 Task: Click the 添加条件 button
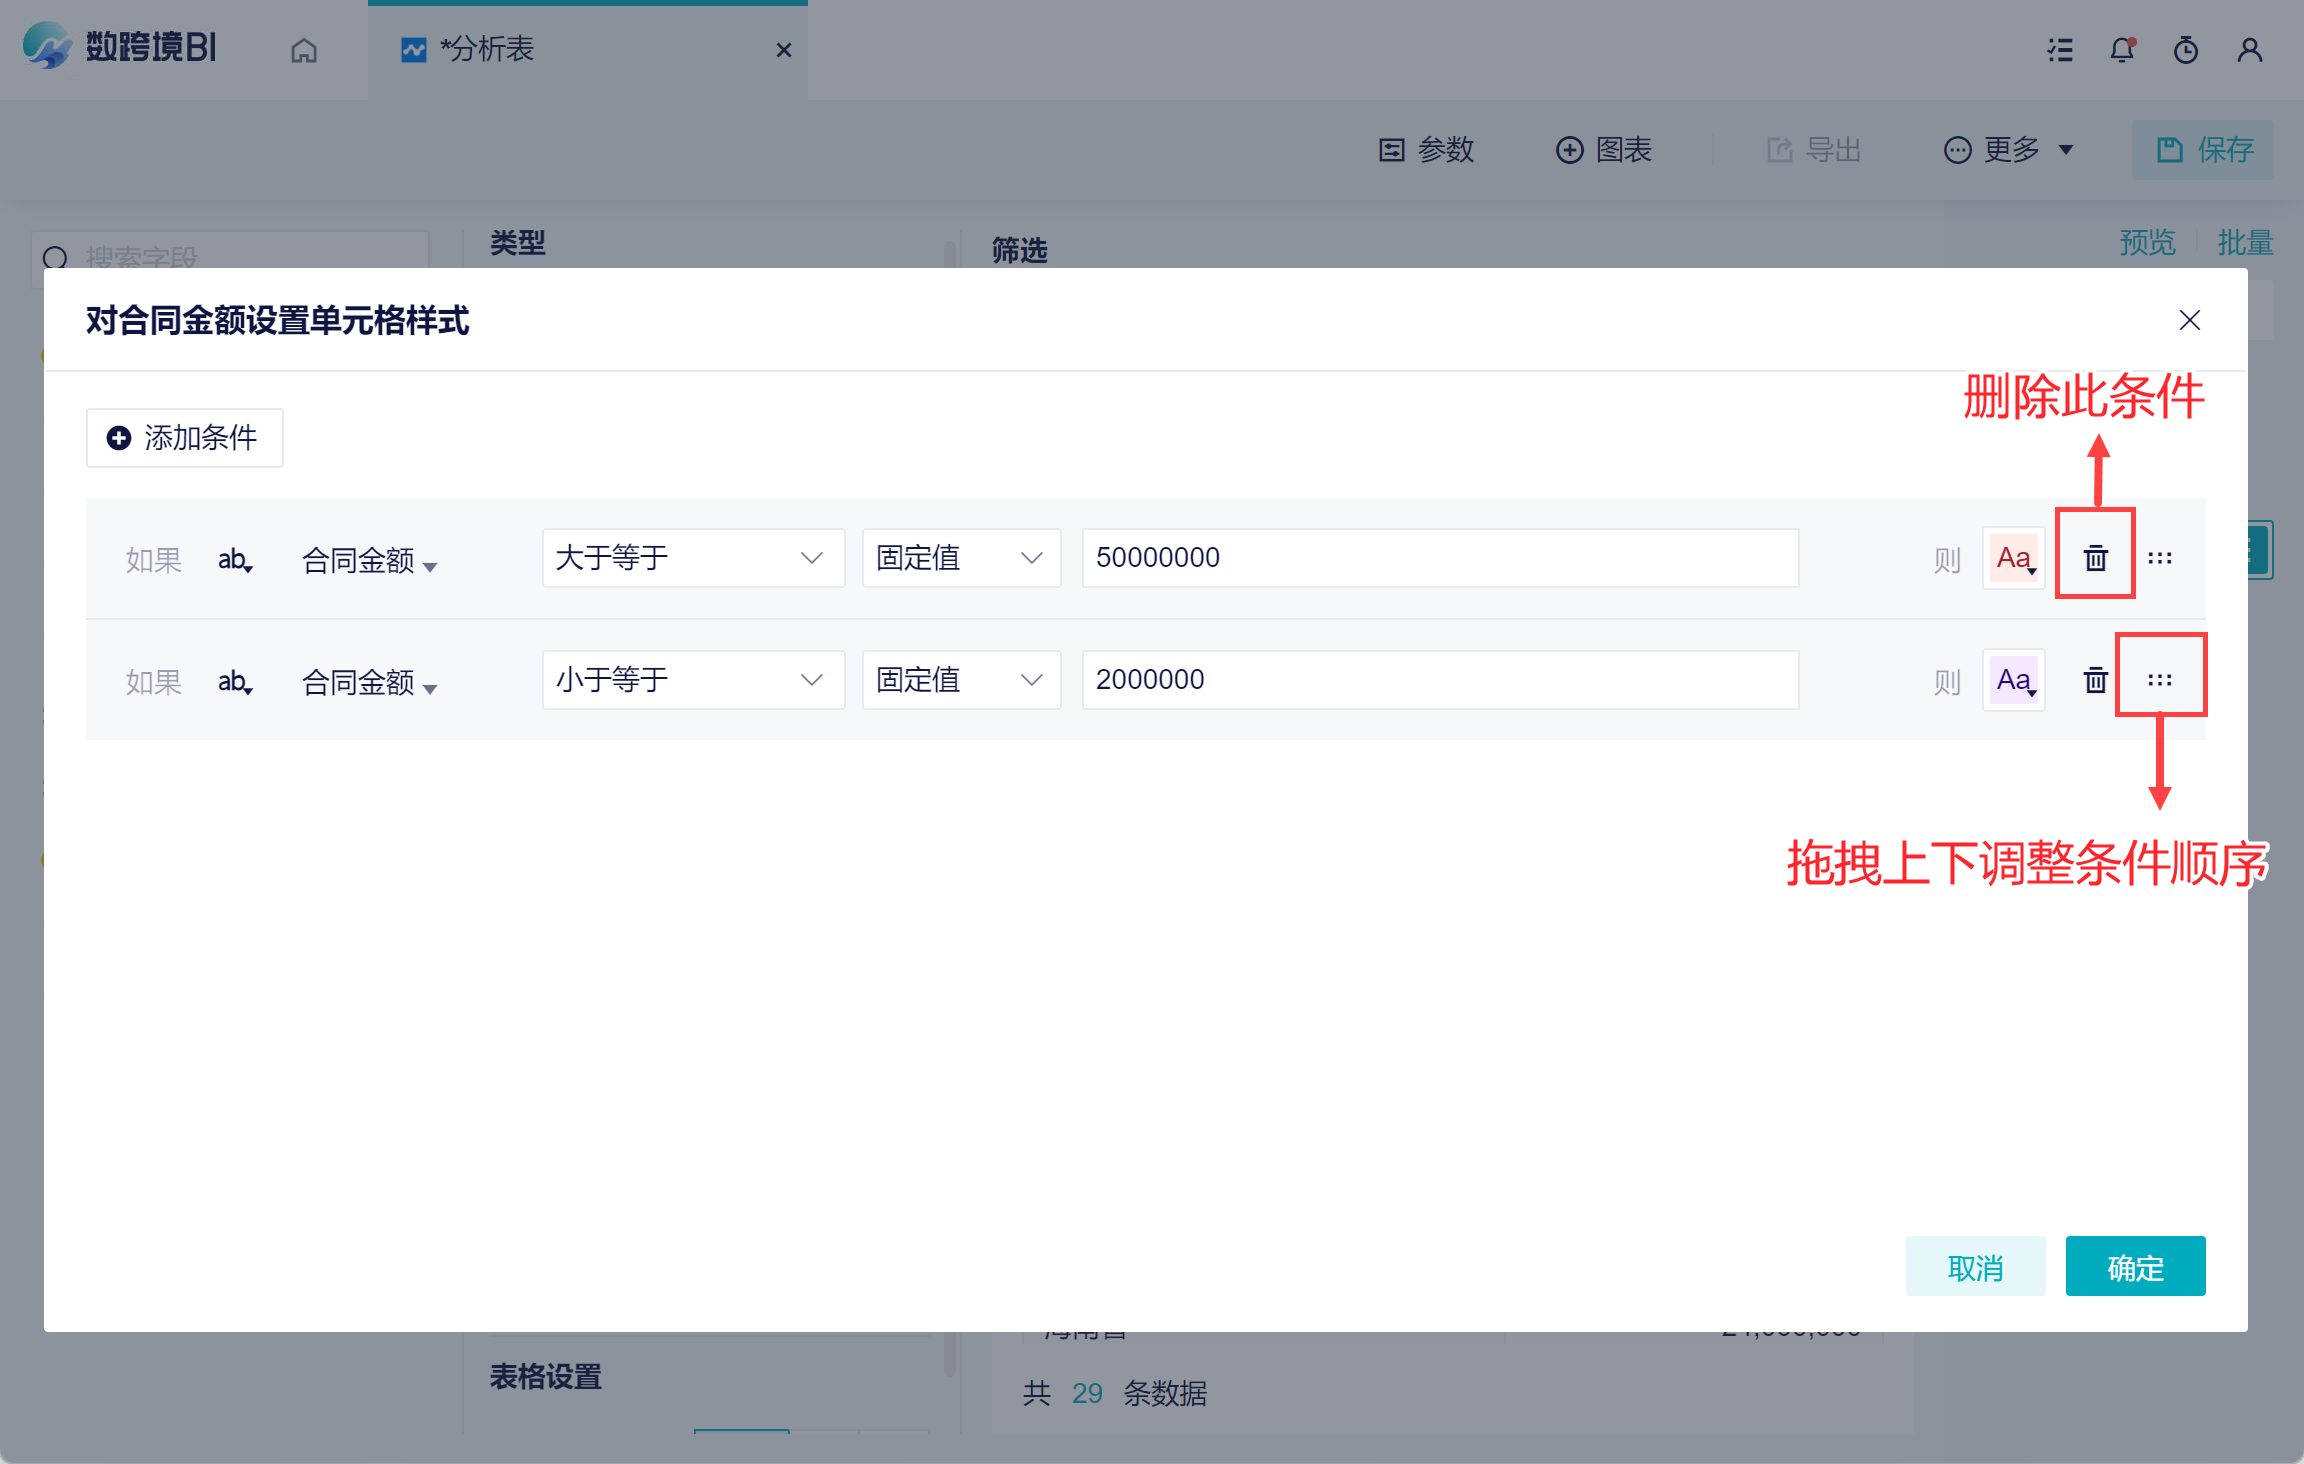[185, 438]
